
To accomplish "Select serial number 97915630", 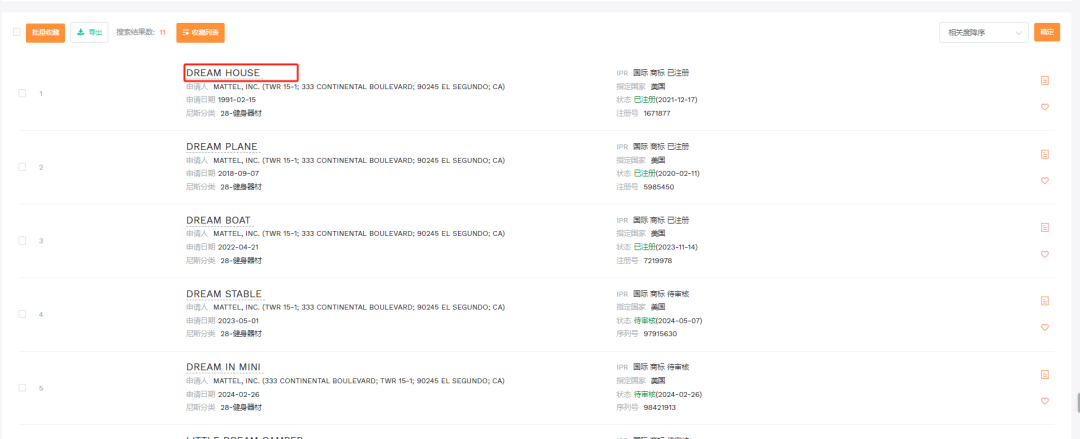I will (x=660, y=334).
